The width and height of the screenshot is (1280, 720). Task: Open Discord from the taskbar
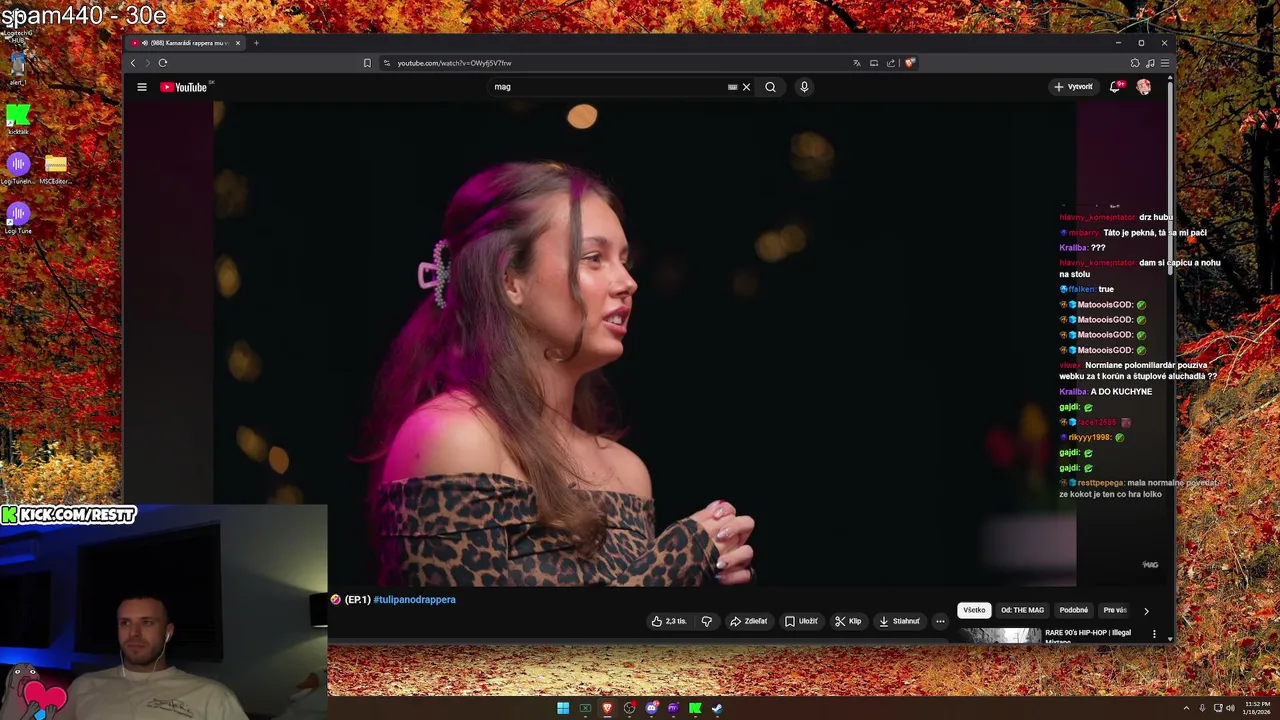point(651,708)
